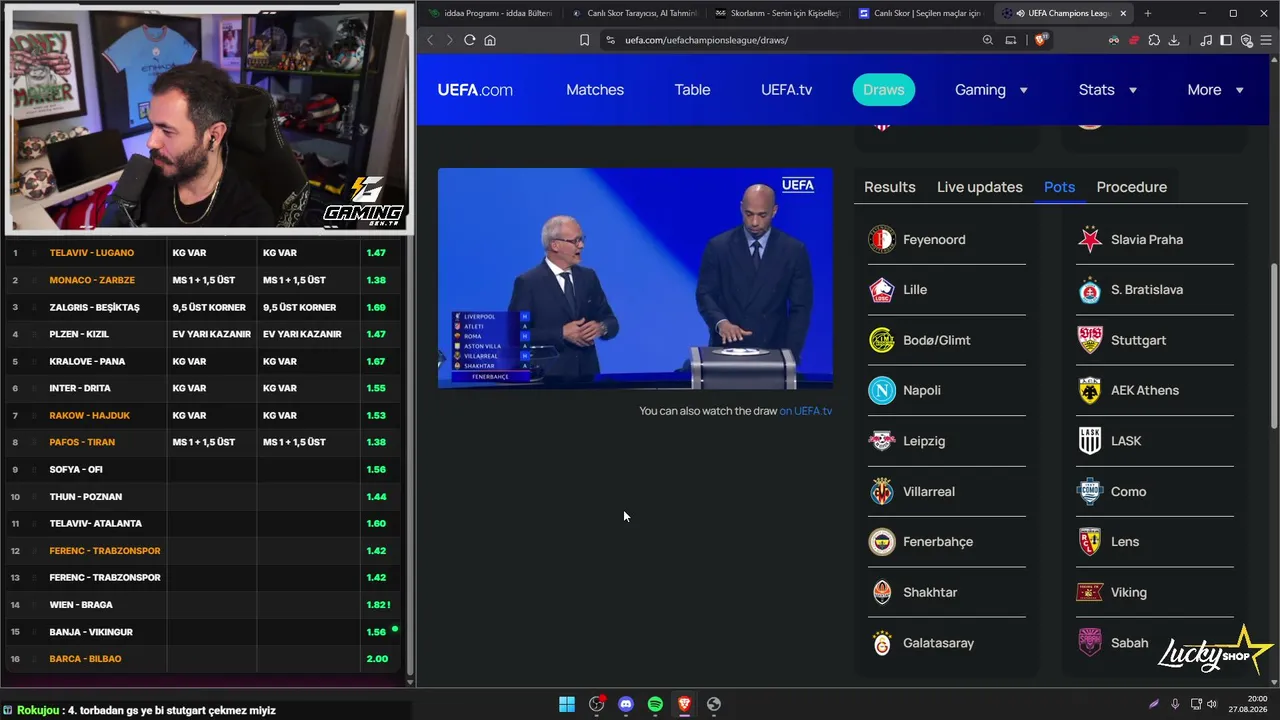Click the Fenerbahçe club crest
The width and height of the screenshot is (1280, 720).
(x=882, y=542)
